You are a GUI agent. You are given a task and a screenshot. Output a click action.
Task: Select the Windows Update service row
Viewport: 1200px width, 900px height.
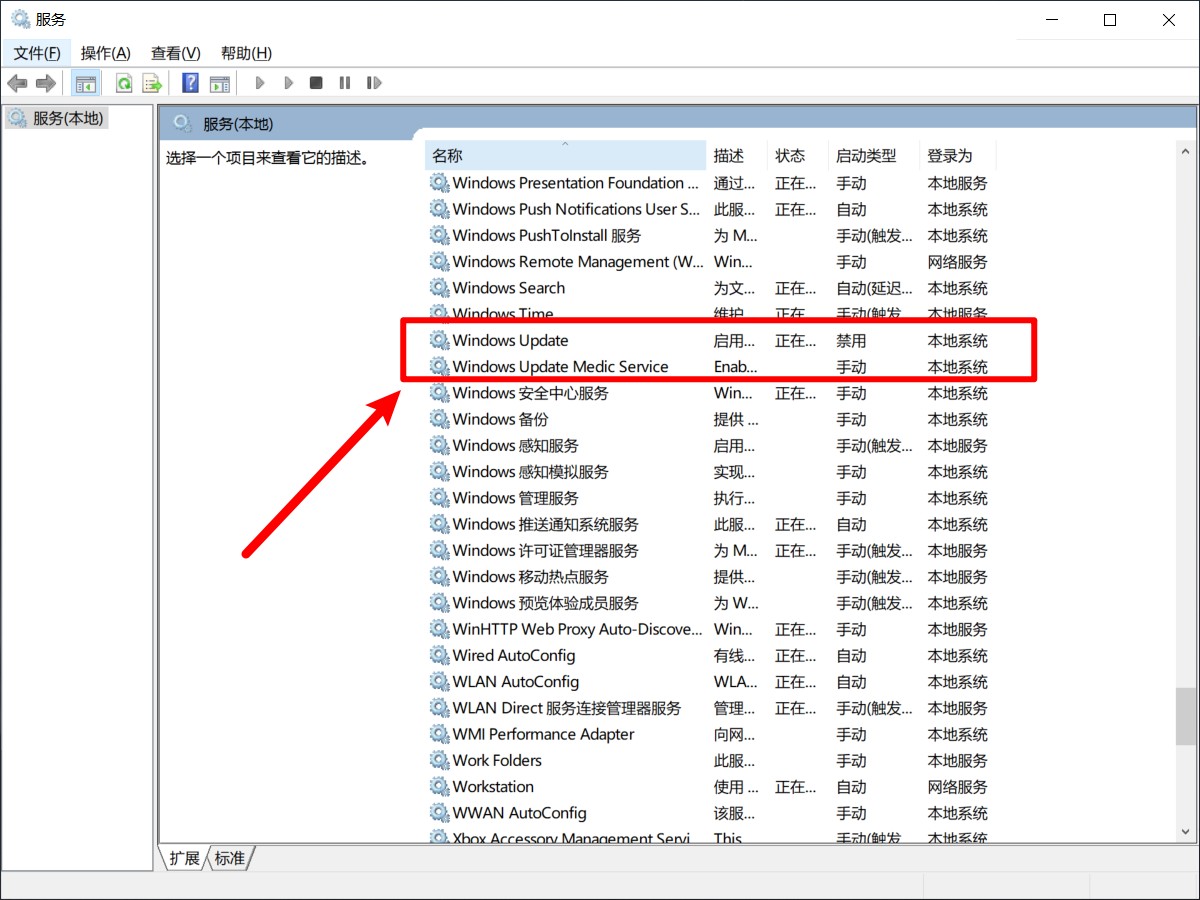(510, 340)
